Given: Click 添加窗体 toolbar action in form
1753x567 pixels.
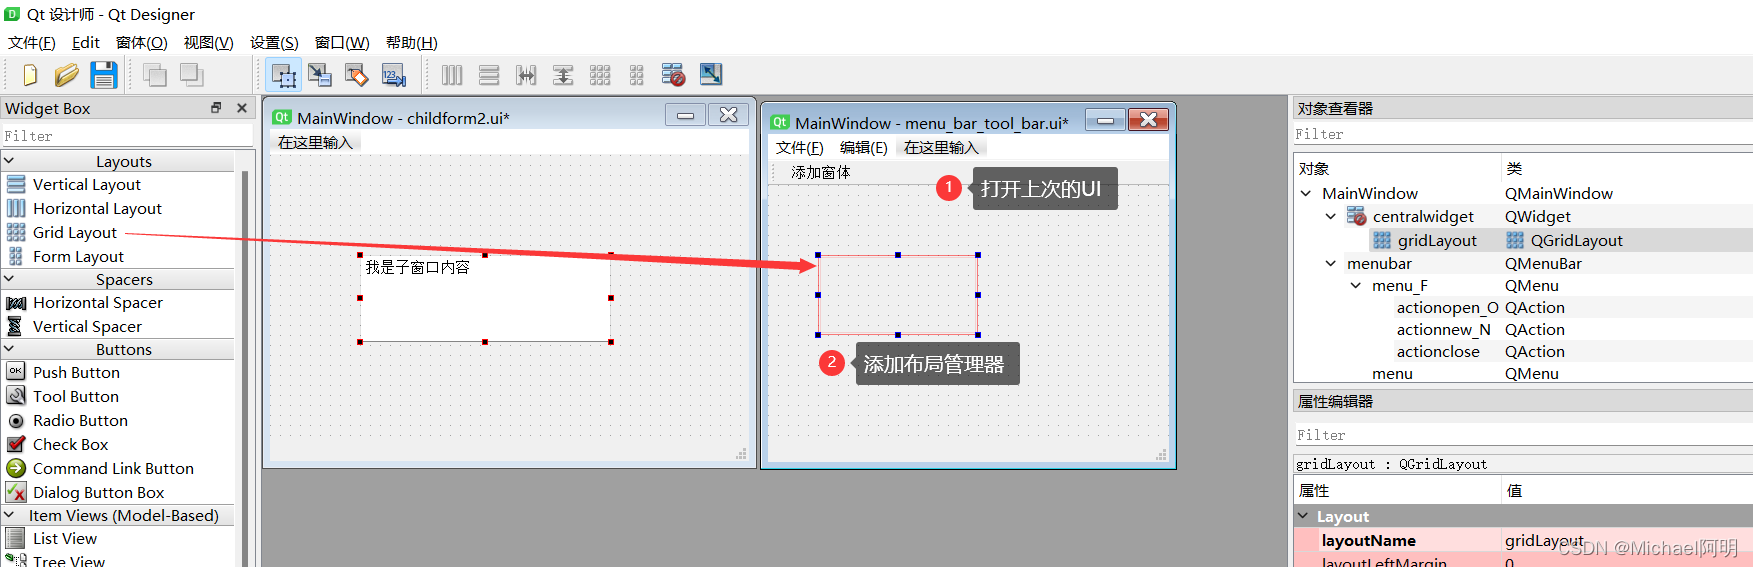Looking at the screenshot, I should 821,173.
